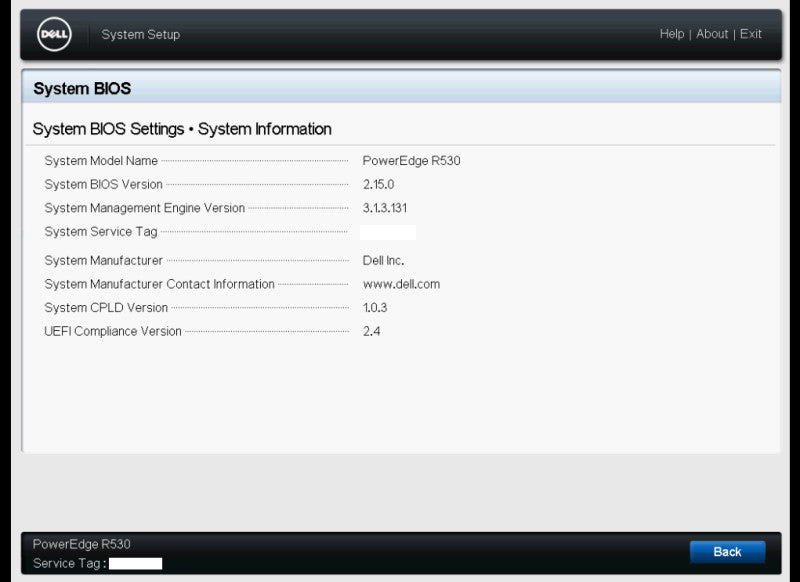Click the Back button
This screenshot has height=582, width=800.
(x=727, y=552)
